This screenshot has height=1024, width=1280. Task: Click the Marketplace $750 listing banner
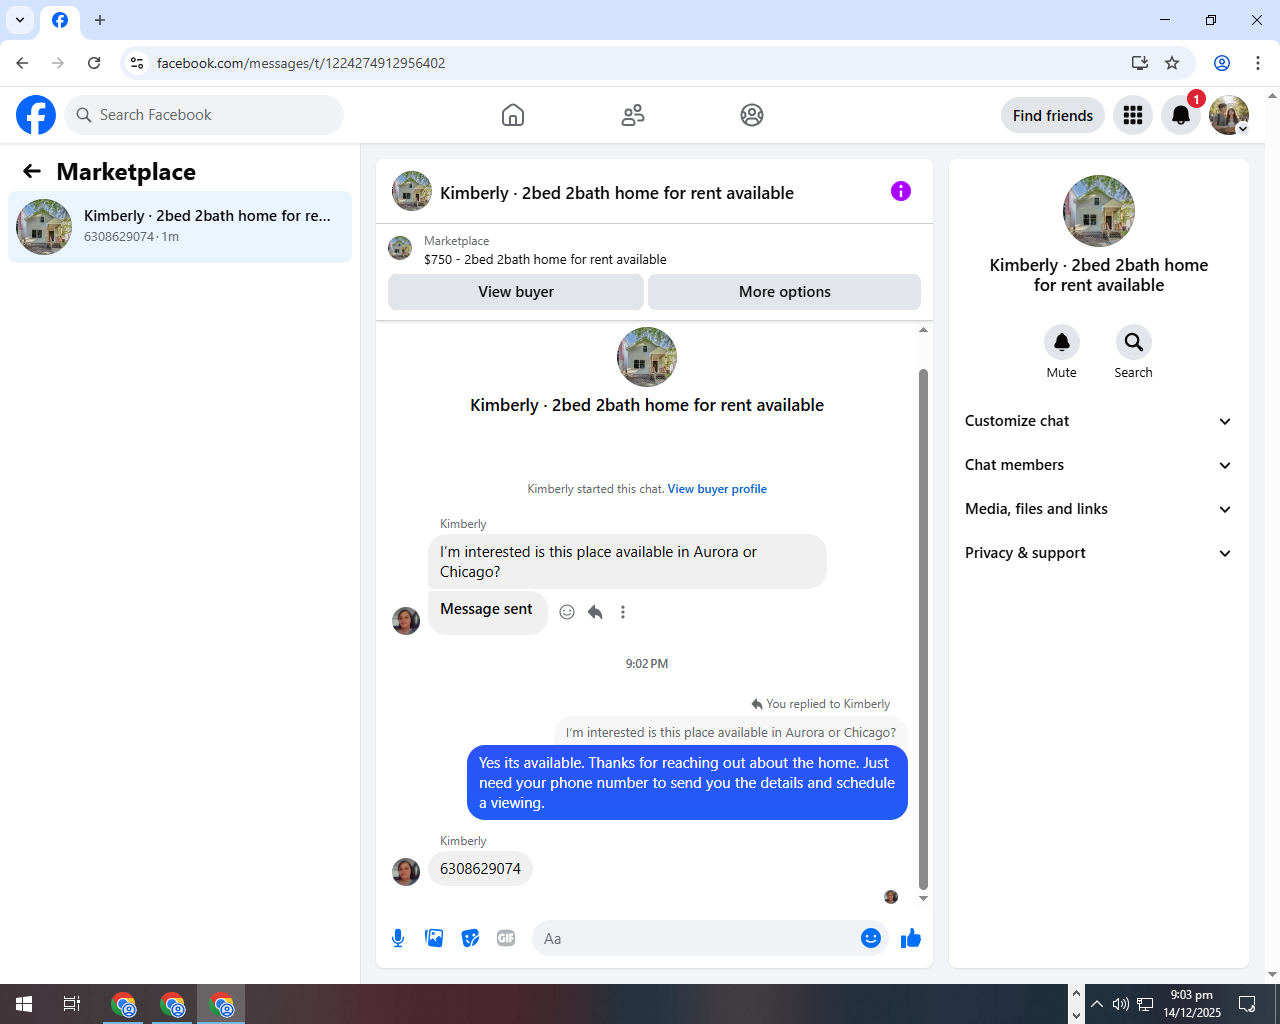click(654, 250)
